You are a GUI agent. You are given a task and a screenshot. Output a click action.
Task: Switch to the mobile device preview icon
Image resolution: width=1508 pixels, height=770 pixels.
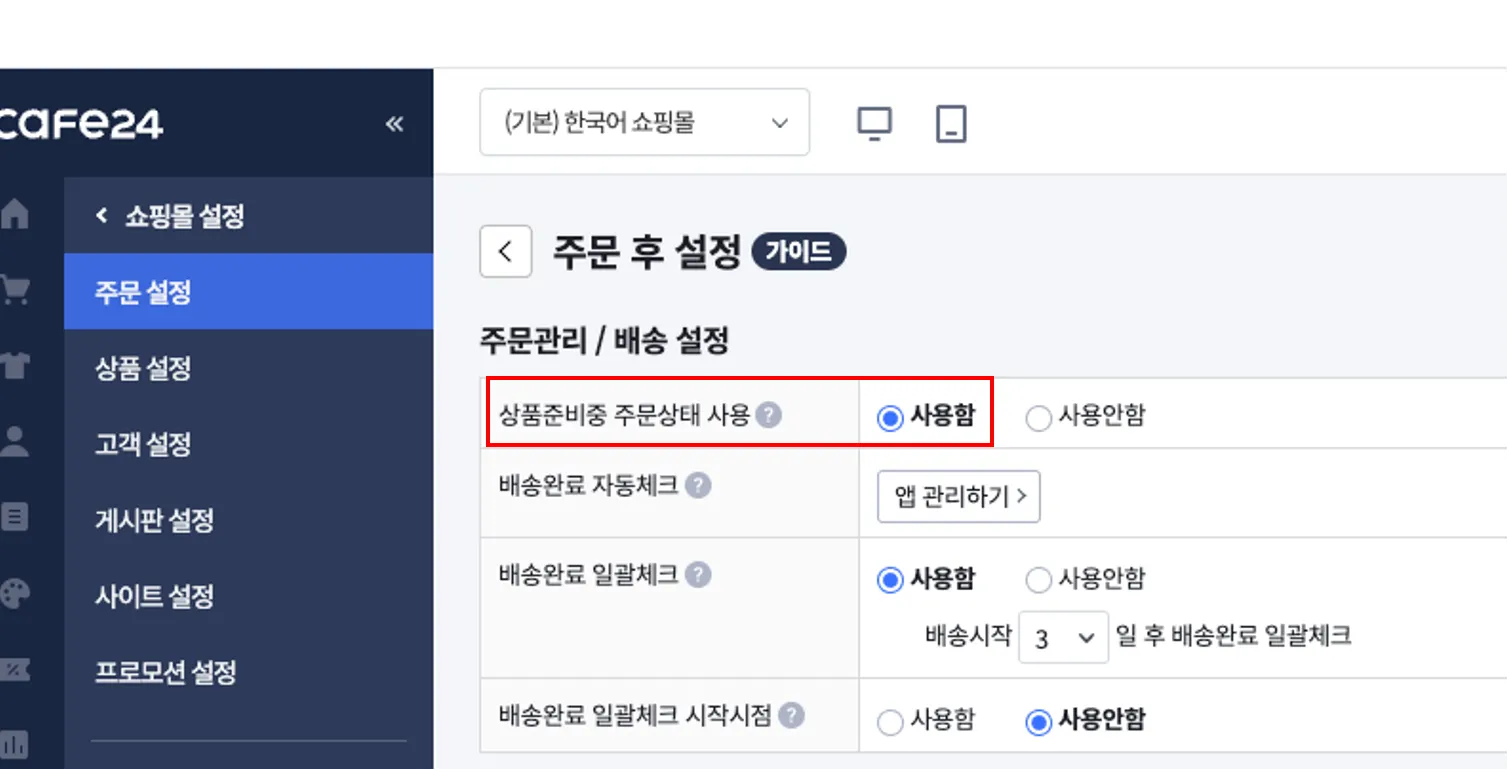tap(951, 124)
